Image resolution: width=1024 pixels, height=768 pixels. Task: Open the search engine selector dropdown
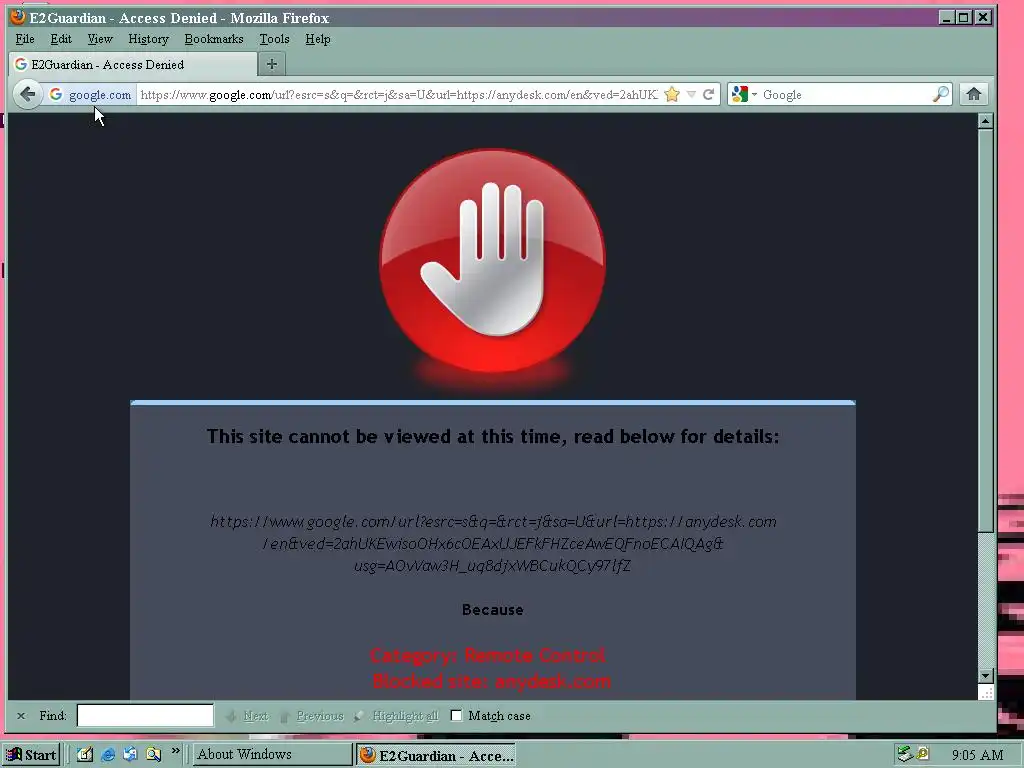pos(744,95)
